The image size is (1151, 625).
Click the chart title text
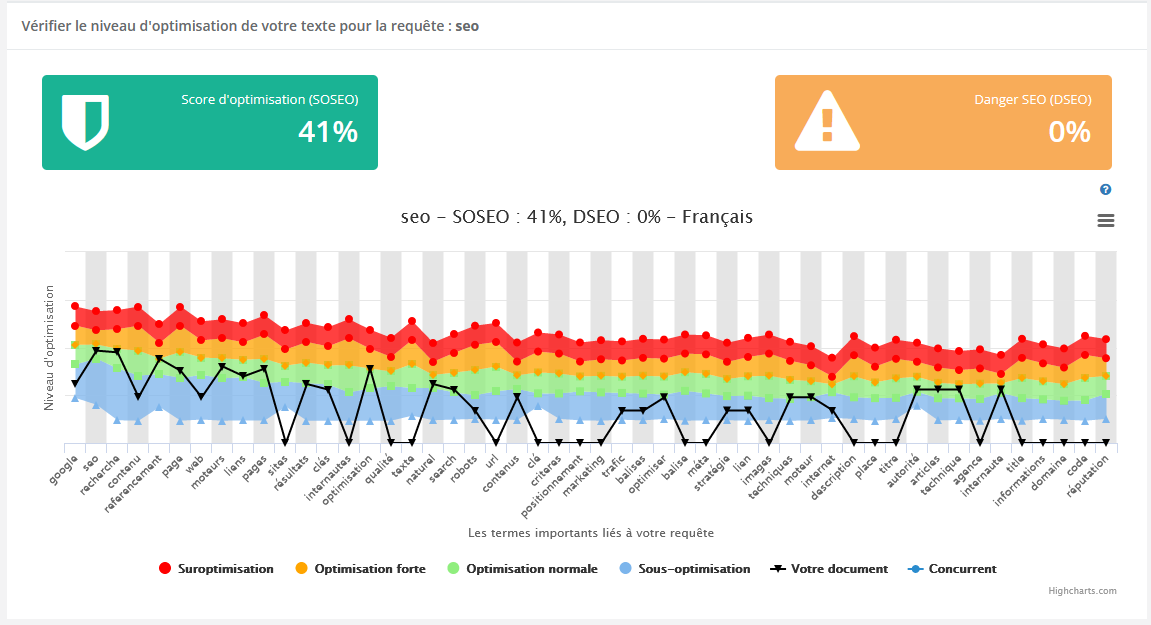click(x=576, y=217)
